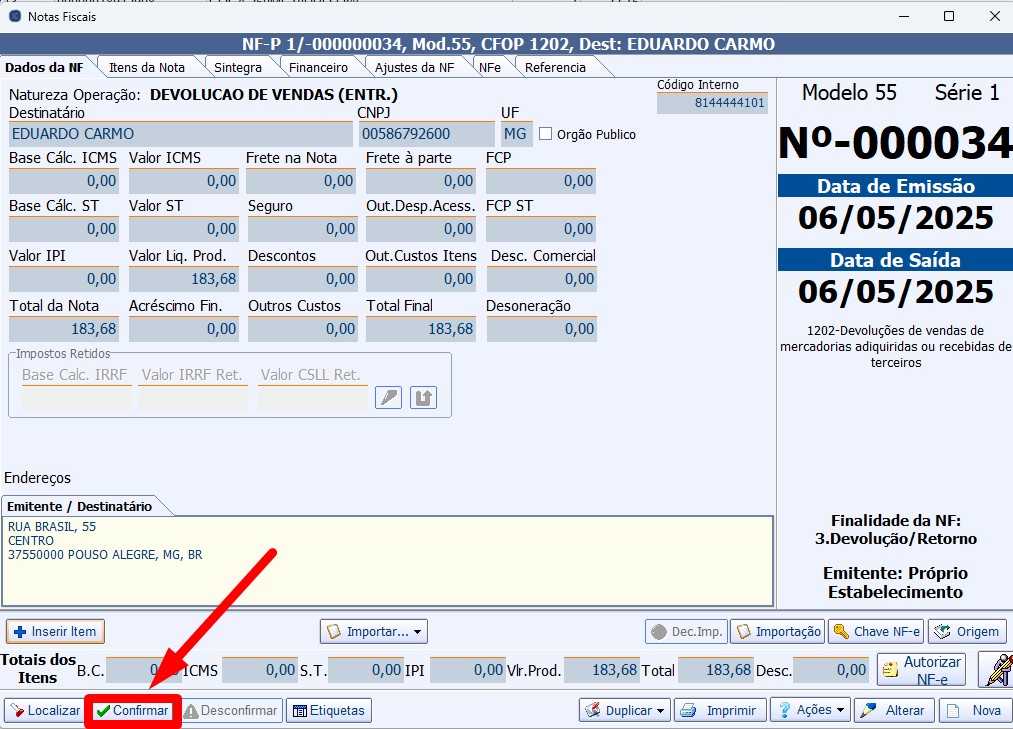Select the Sintegra tab
Image resolution: width=1013 pixels, height=729 pixels.
click(237, 67)
